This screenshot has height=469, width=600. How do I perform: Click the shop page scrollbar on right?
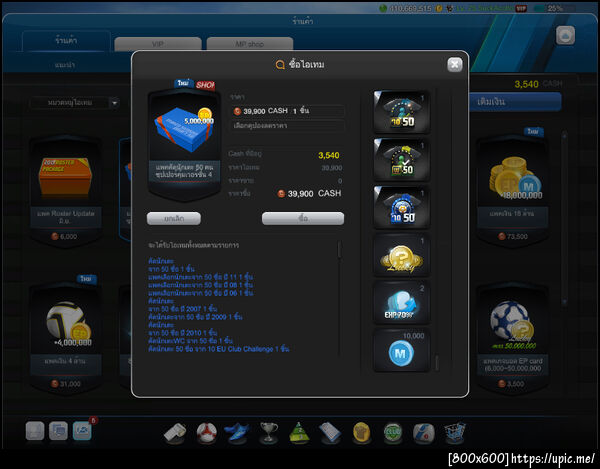564,218
